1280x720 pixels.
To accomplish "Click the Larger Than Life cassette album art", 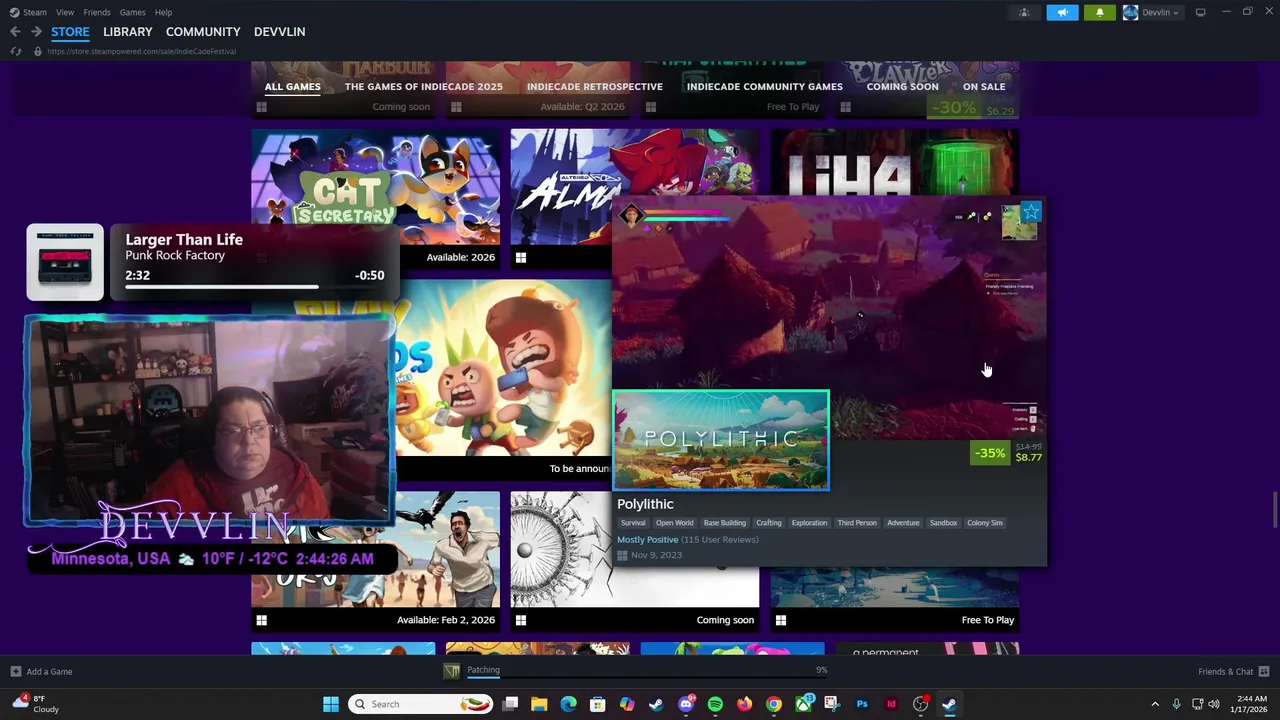I will pyautogui.click(x=65, y=262).
